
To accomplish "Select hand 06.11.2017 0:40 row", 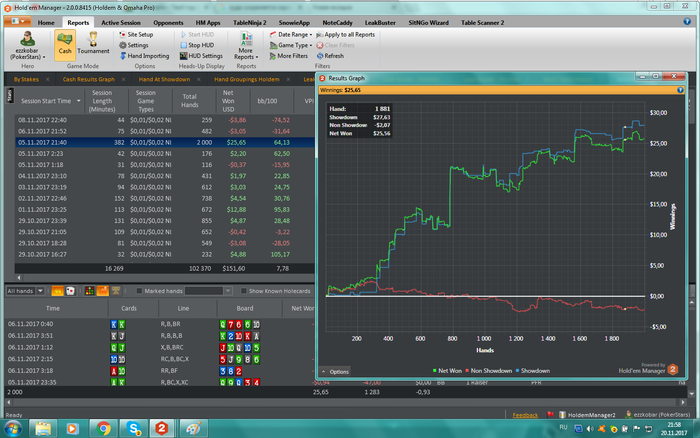I will 160,324.
